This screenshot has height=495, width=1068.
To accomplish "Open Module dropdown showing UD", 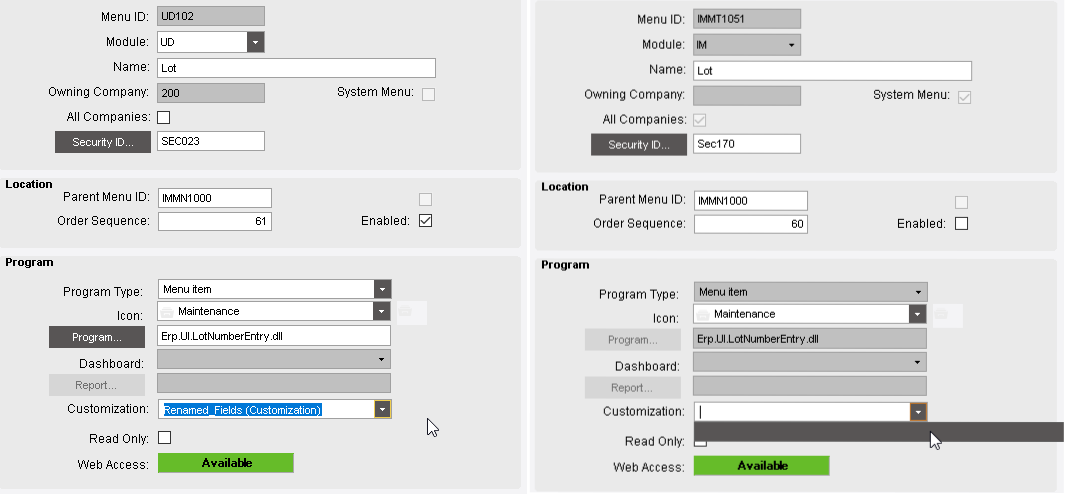I will pyautogui.click(x=255, y=42).
